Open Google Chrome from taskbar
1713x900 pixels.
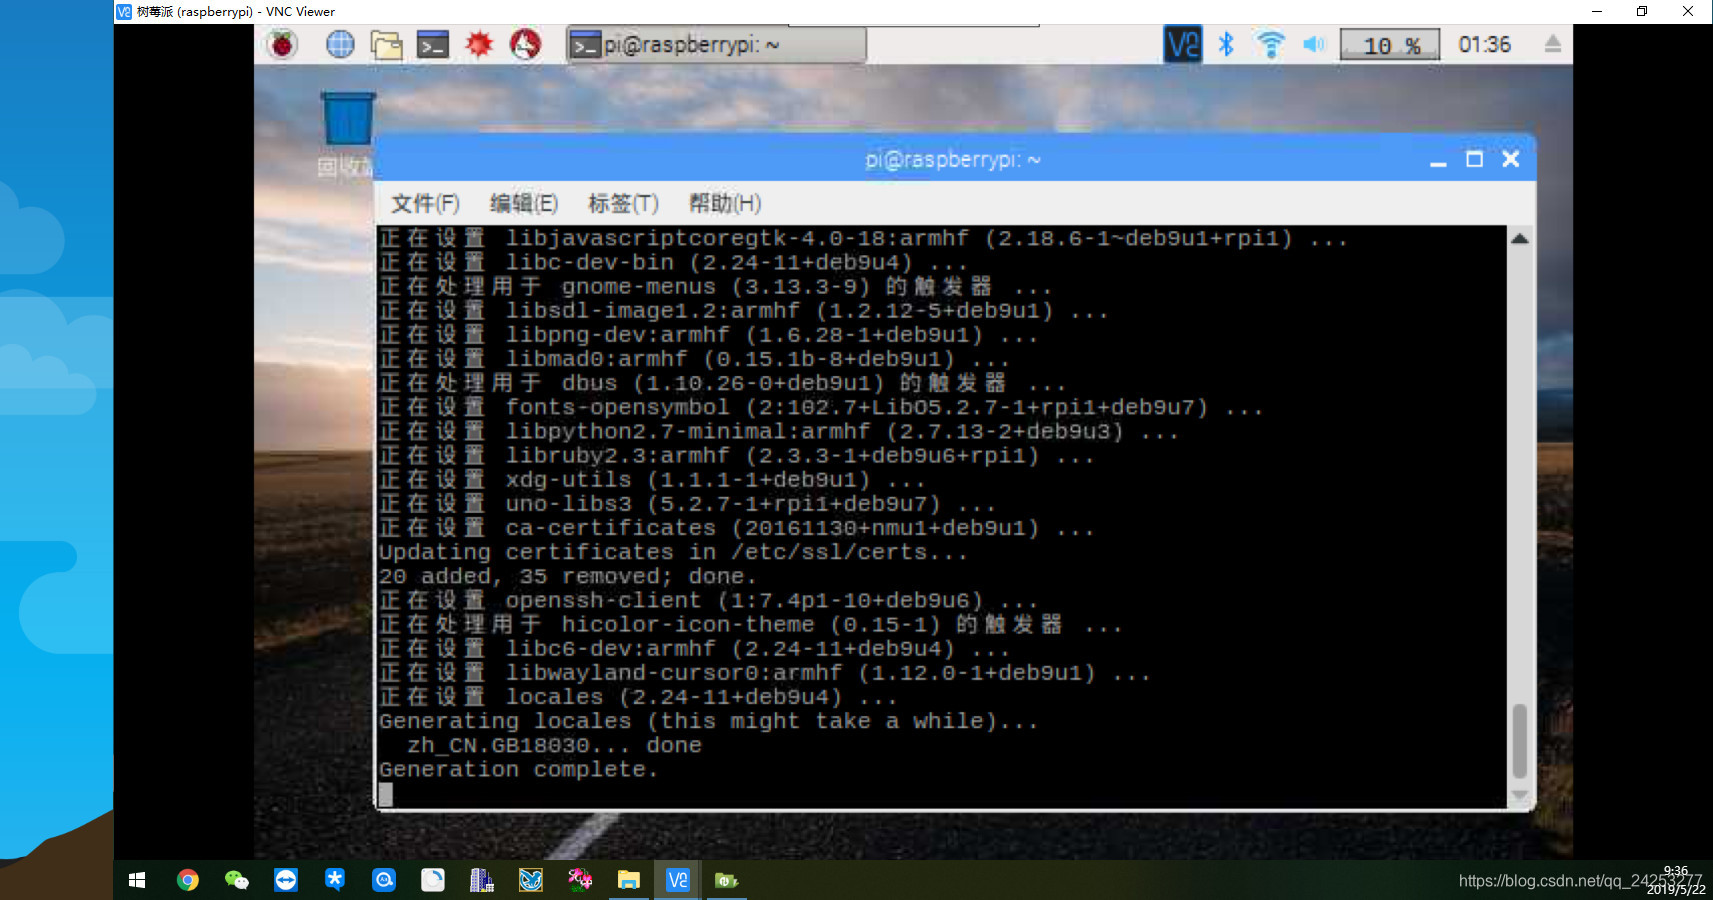click(187, 880)
